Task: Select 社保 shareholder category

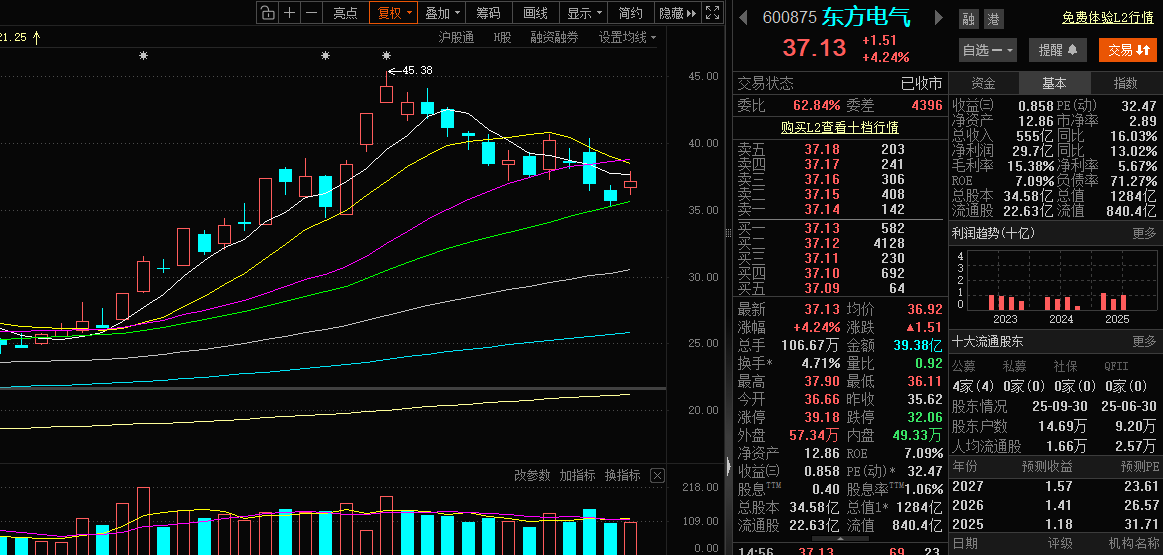Action: click(1066, 366)
